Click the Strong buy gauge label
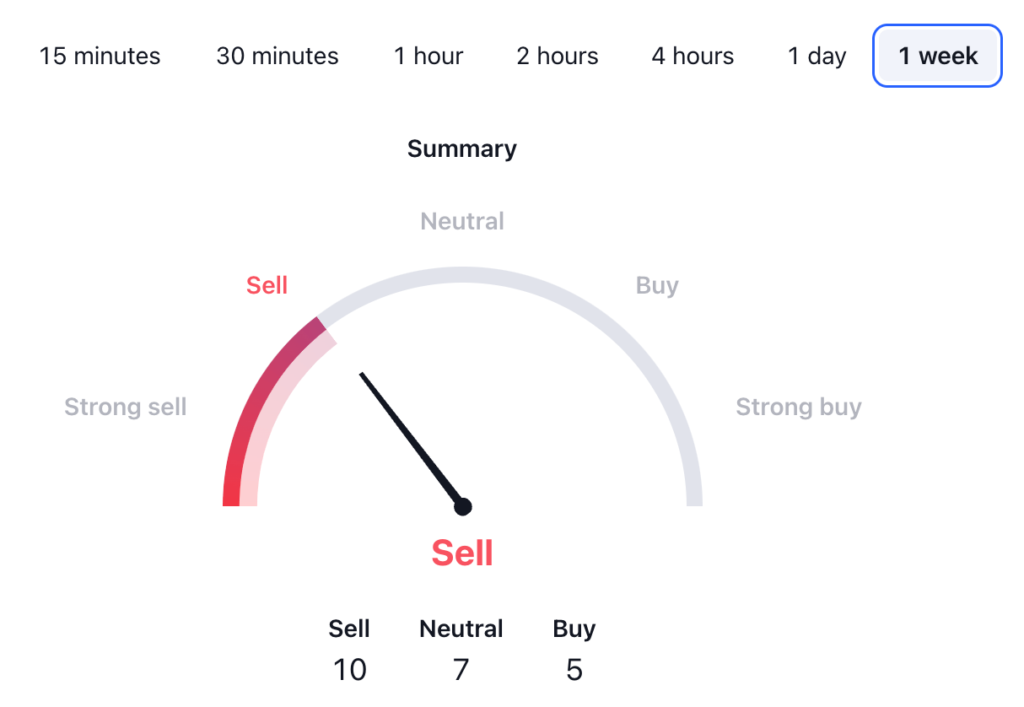This screenshot has width=1024, height=707. (x=798, y=407)
